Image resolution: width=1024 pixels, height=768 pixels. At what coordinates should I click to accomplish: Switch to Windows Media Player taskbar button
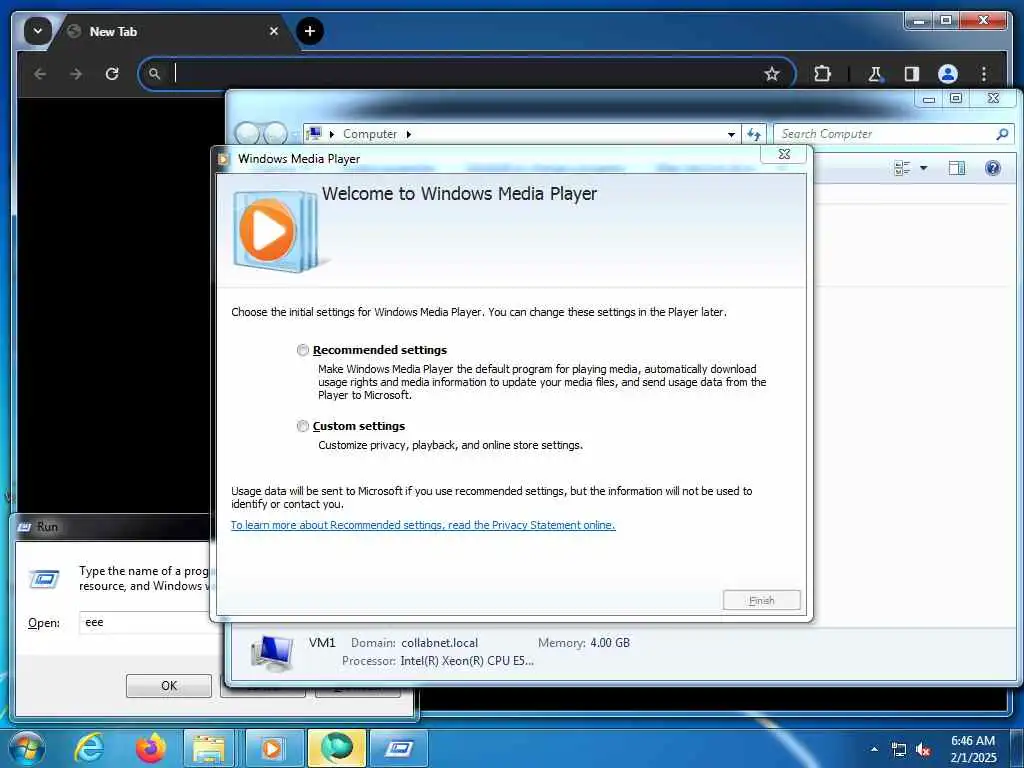[272, 748]
